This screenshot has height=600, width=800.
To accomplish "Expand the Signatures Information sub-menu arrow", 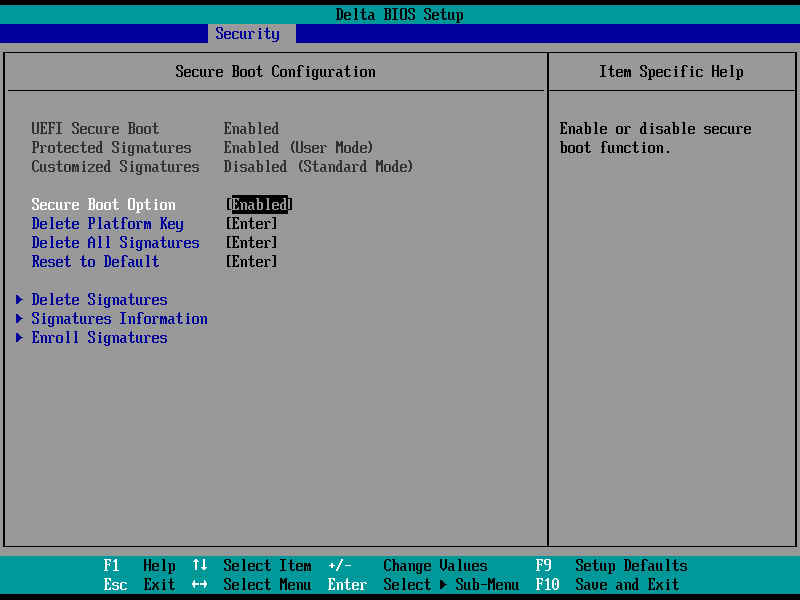I will click(19, 318).
